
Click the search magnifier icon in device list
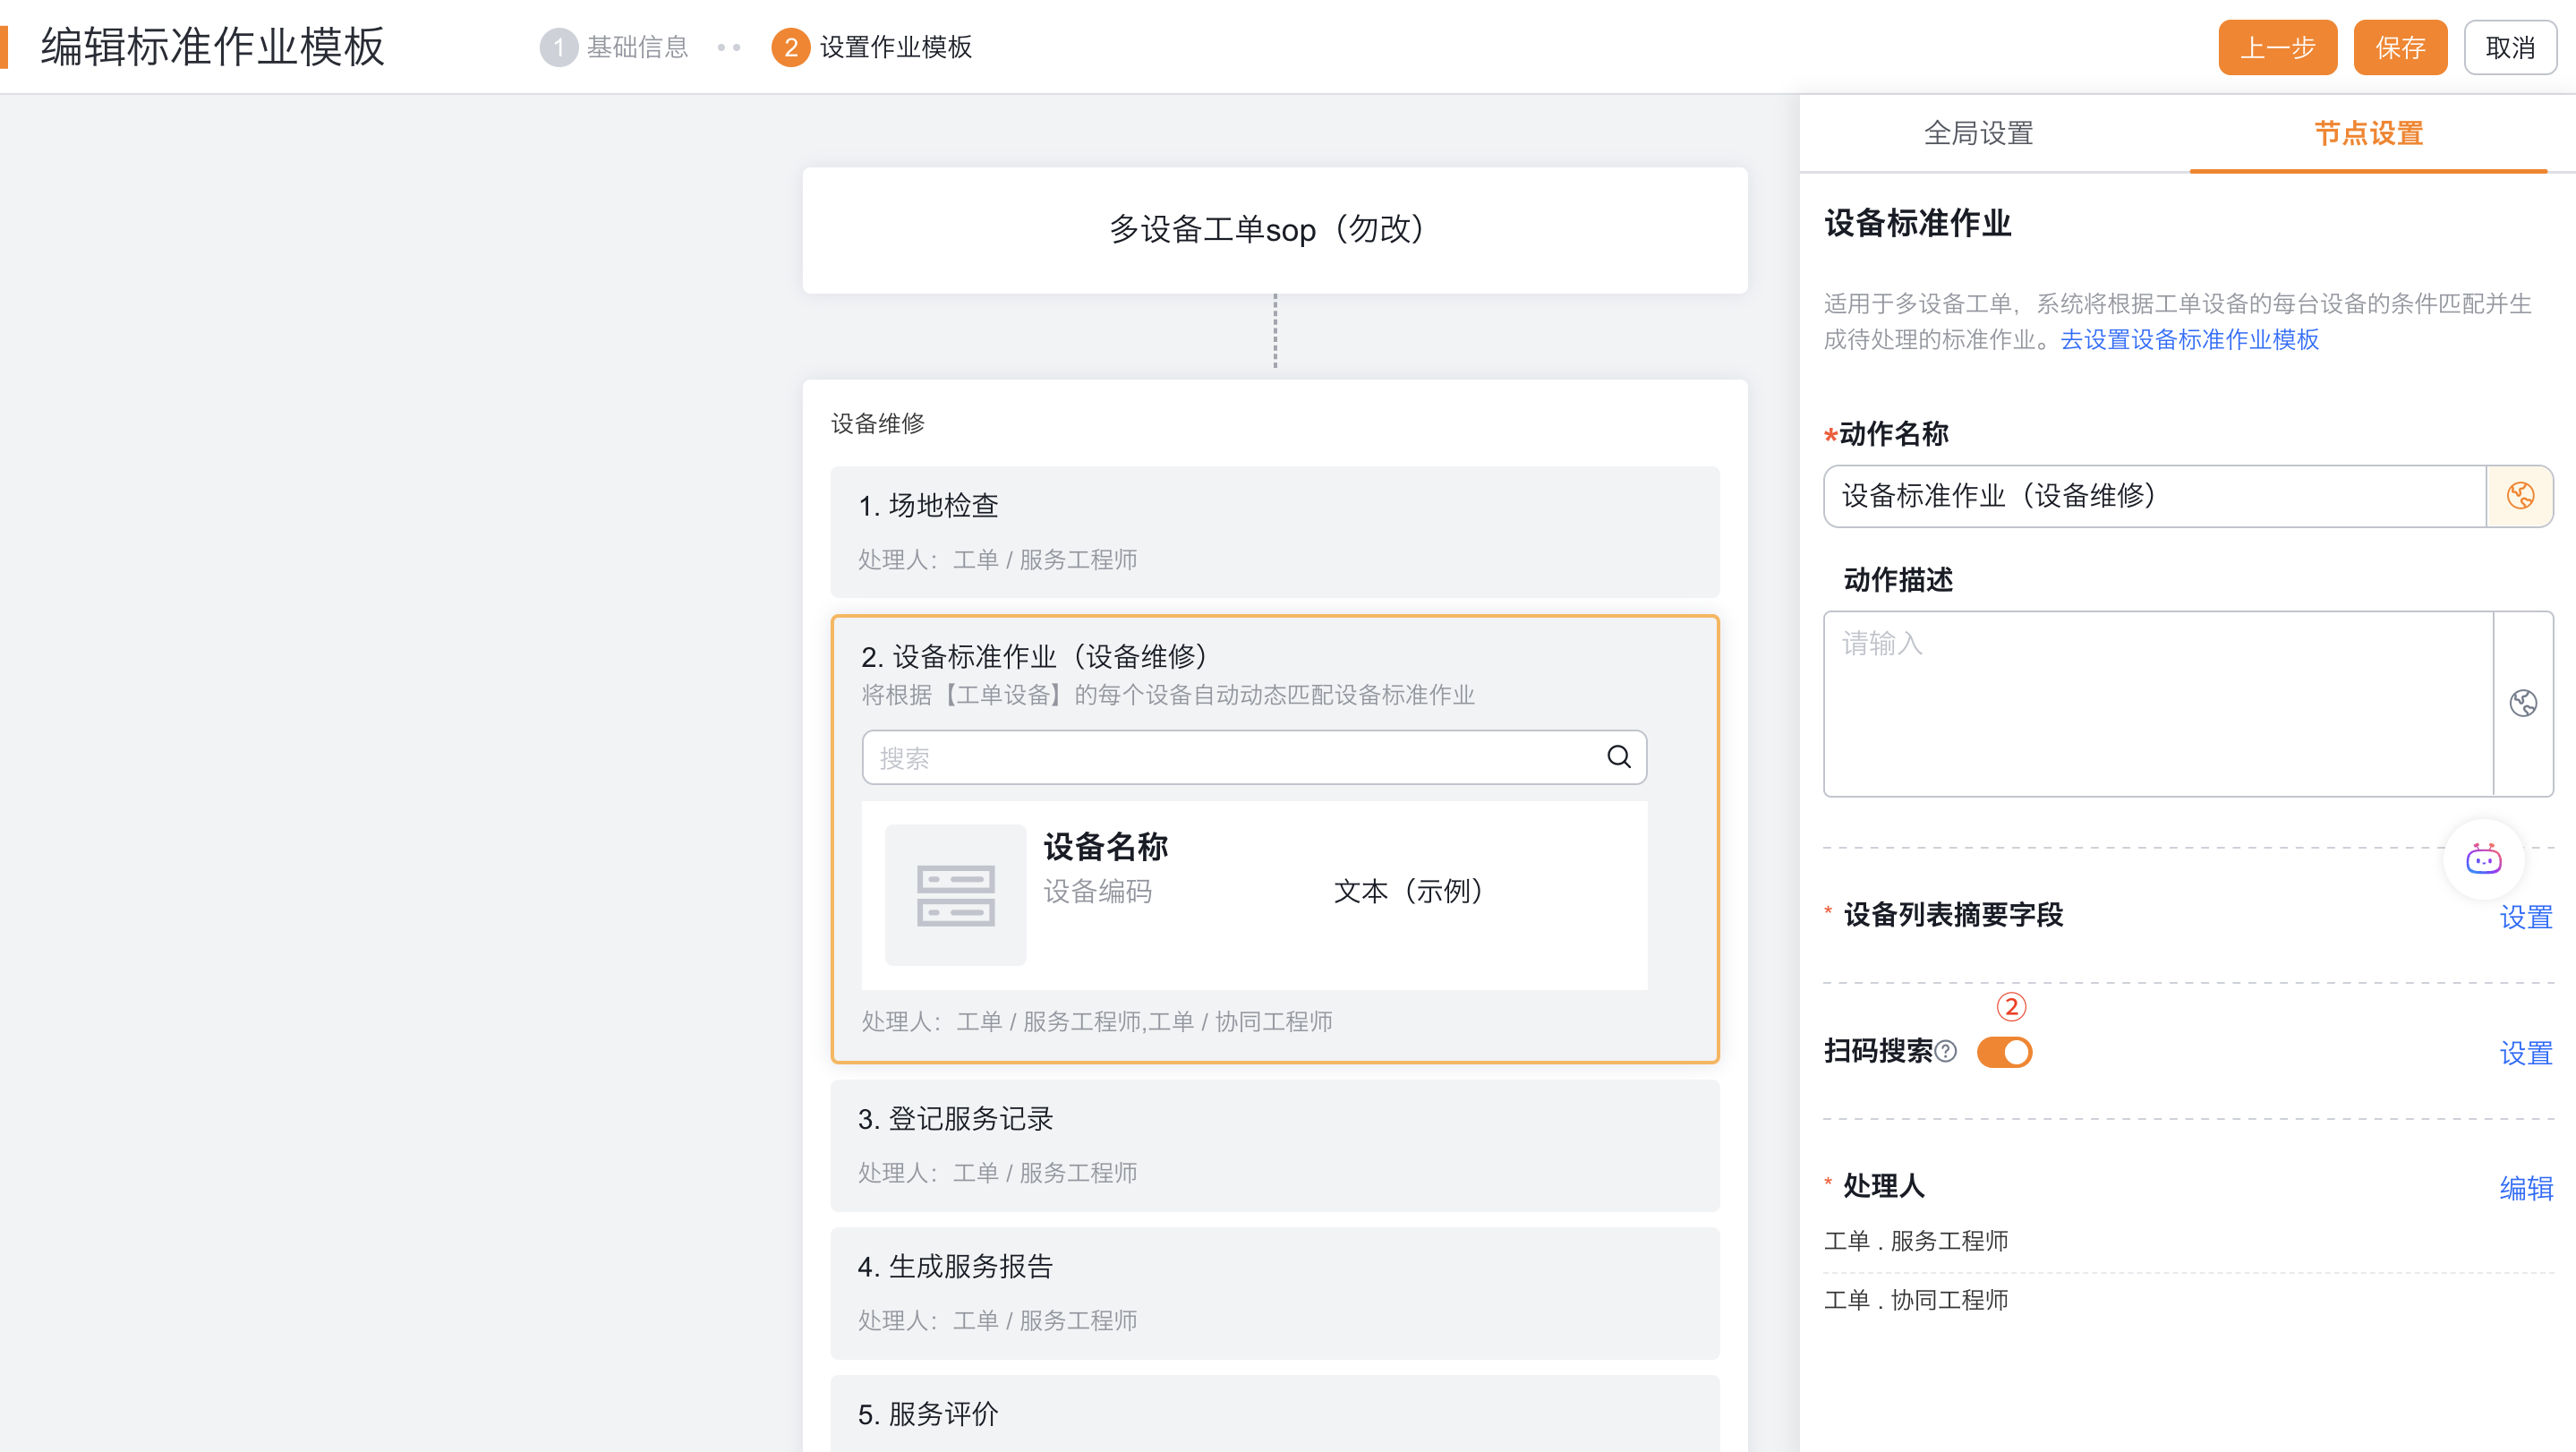(x=1618, y=757)
